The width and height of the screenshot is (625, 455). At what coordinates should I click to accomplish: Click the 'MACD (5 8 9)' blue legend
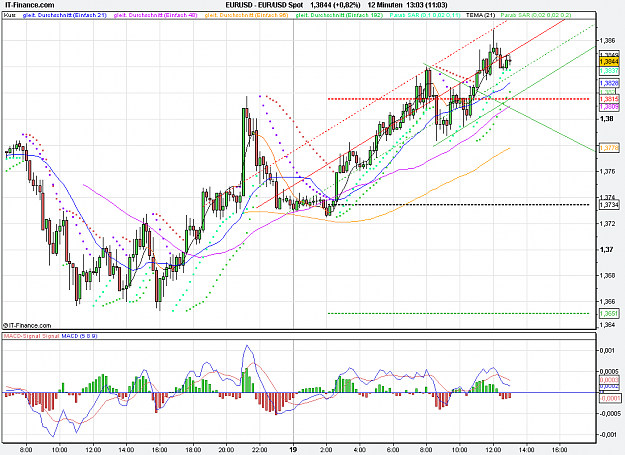coord(79,336)
